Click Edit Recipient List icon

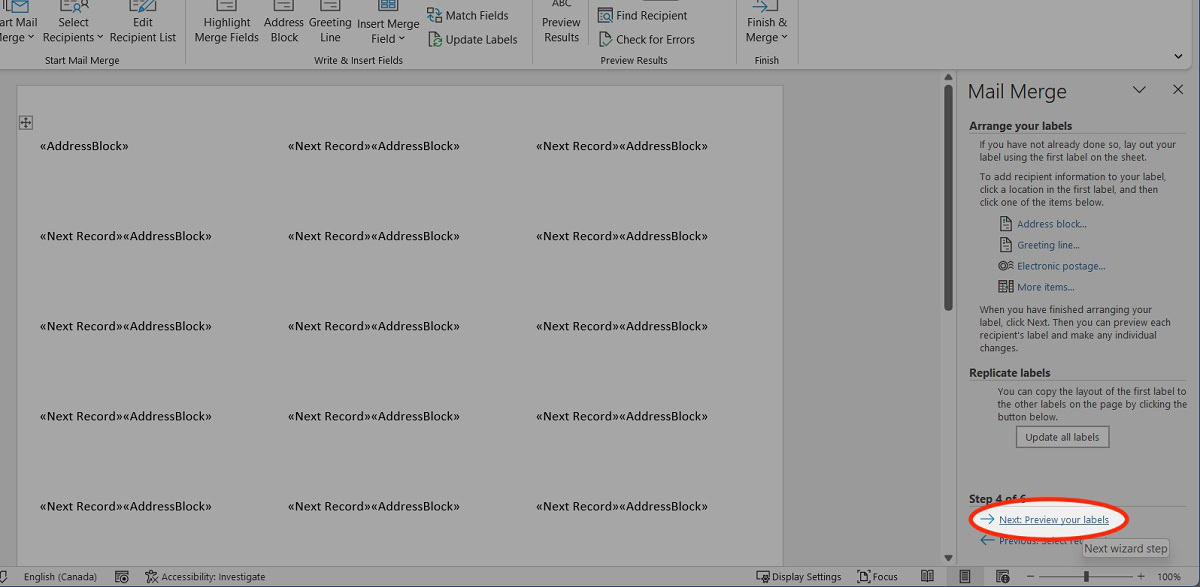pos(143,6)
